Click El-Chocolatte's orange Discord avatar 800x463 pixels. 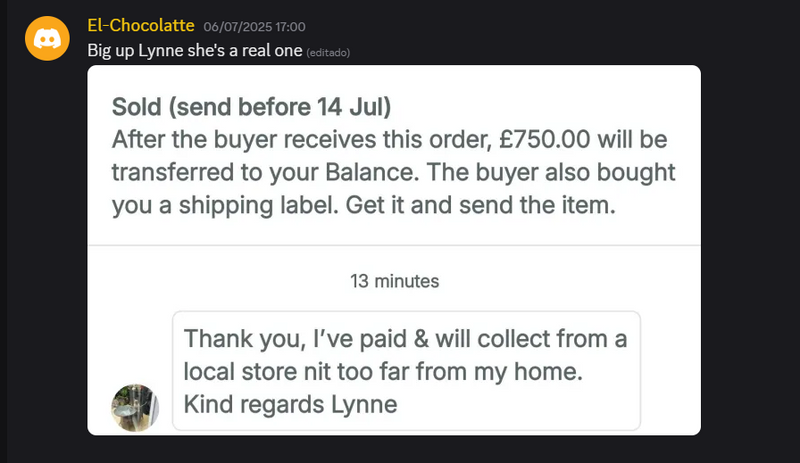tap(47, 38)
